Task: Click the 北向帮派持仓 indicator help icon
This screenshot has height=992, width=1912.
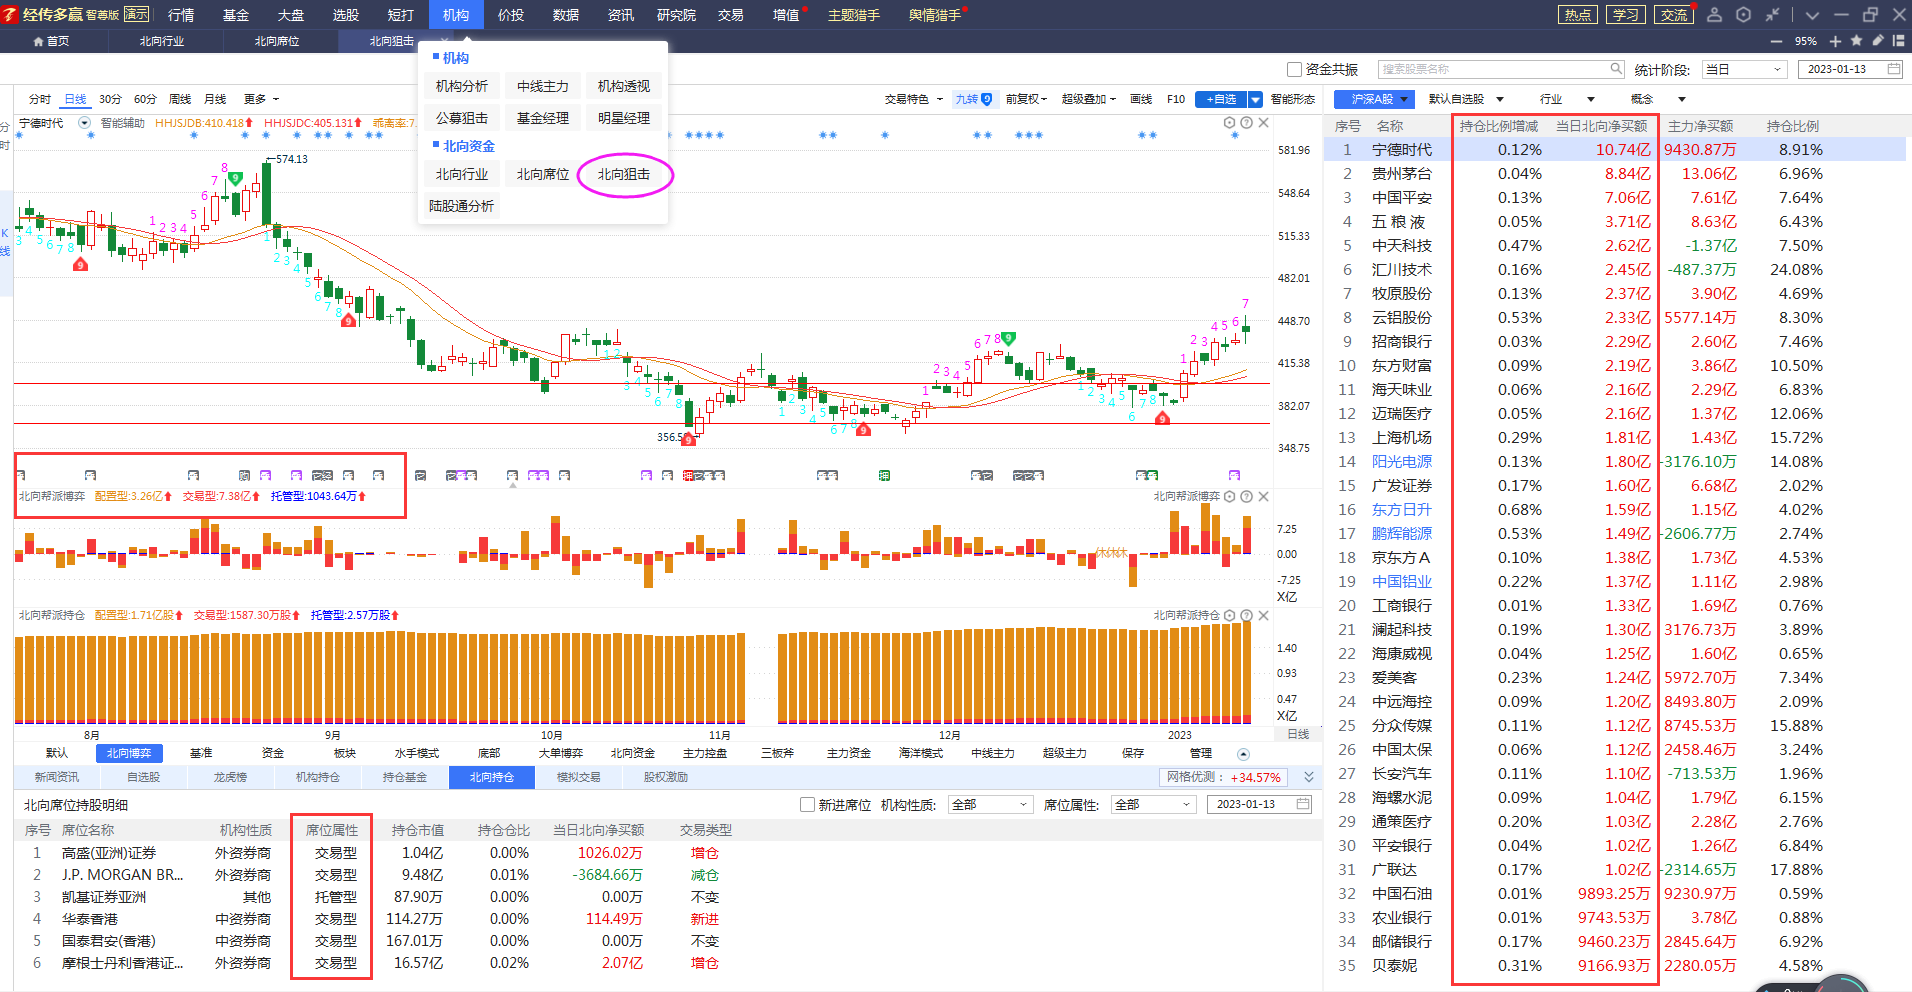Action: 1246,615
